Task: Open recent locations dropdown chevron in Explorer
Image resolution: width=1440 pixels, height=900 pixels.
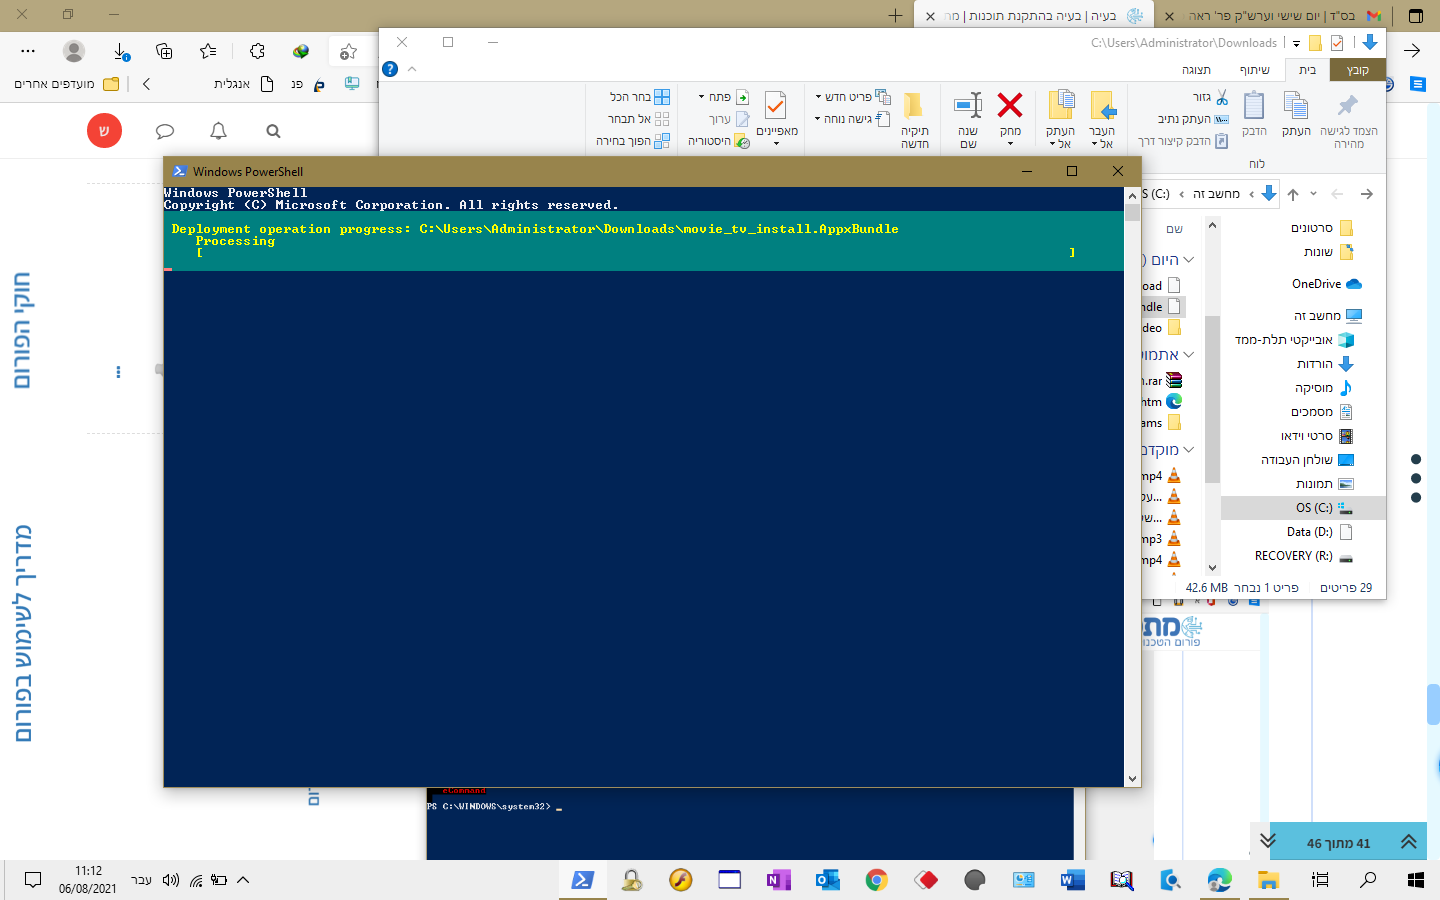Action: pyautogui.click(x=1314, y=194)
